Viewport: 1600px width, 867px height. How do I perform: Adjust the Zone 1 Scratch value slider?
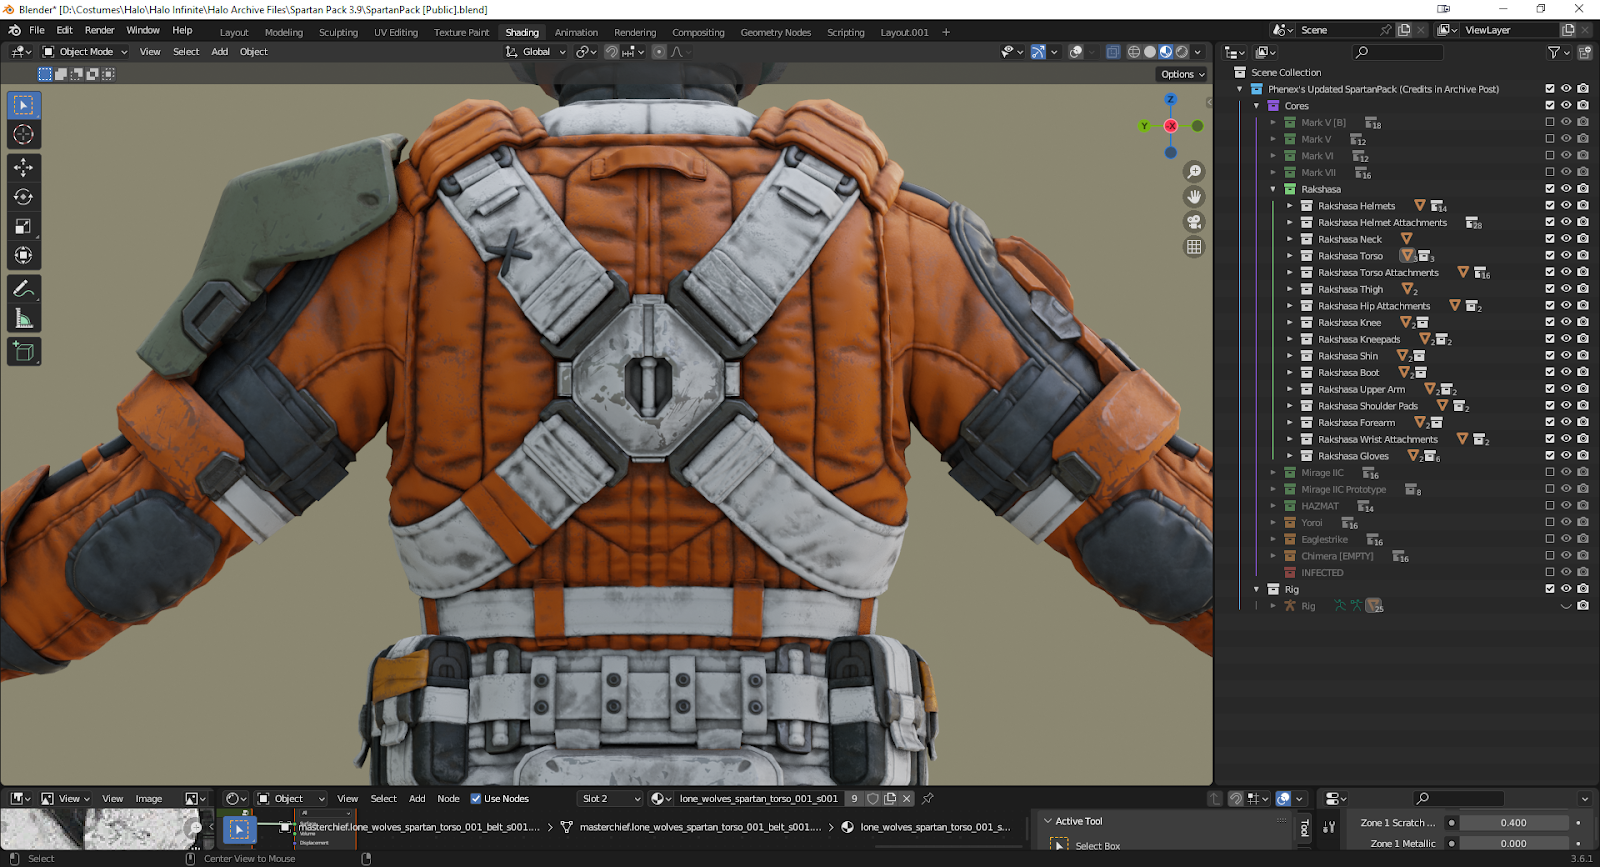pos(1513,823)
